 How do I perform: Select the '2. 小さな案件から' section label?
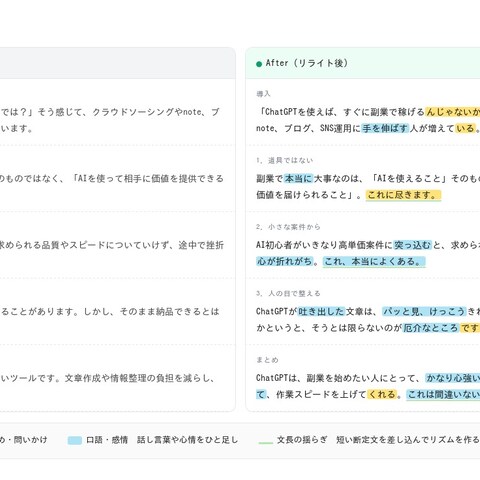pos(288,227)
